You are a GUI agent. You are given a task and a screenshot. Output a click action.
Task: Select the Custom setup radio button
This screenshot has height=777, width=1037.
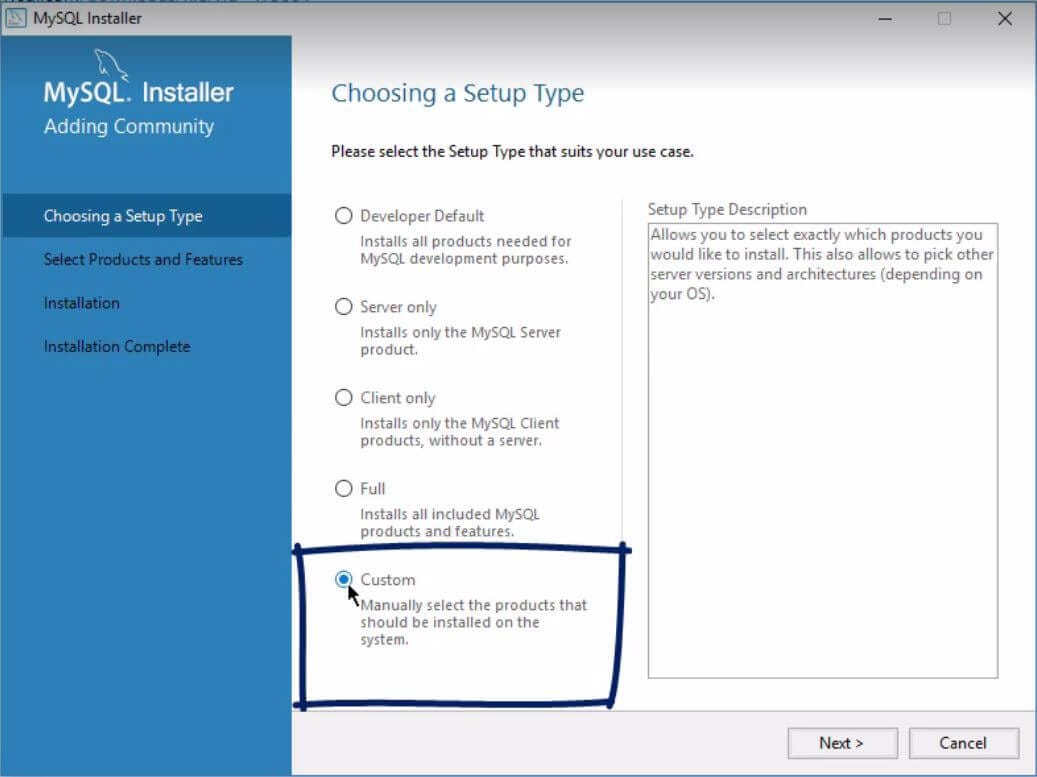pos(343,579)
